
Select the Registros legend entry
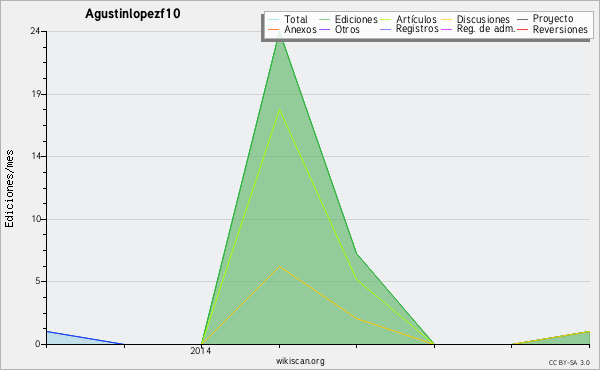pyautogui.click(x=417, y=29)
